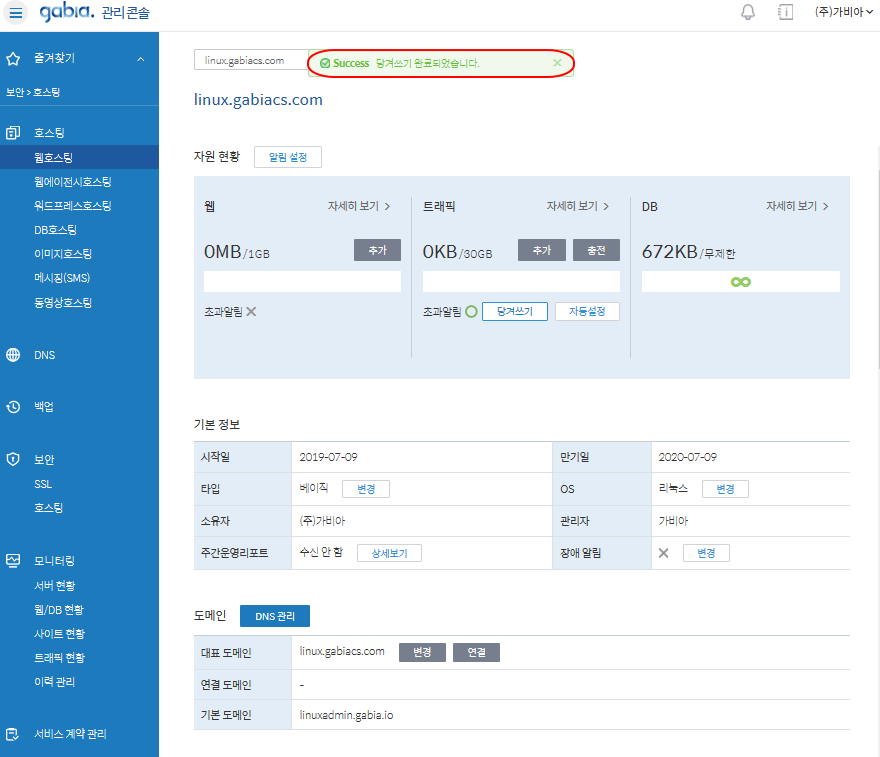Click the 백업 history clock icon
This screenshot has width=880, height=757.
pyautogui.click(x=13, y=406)
